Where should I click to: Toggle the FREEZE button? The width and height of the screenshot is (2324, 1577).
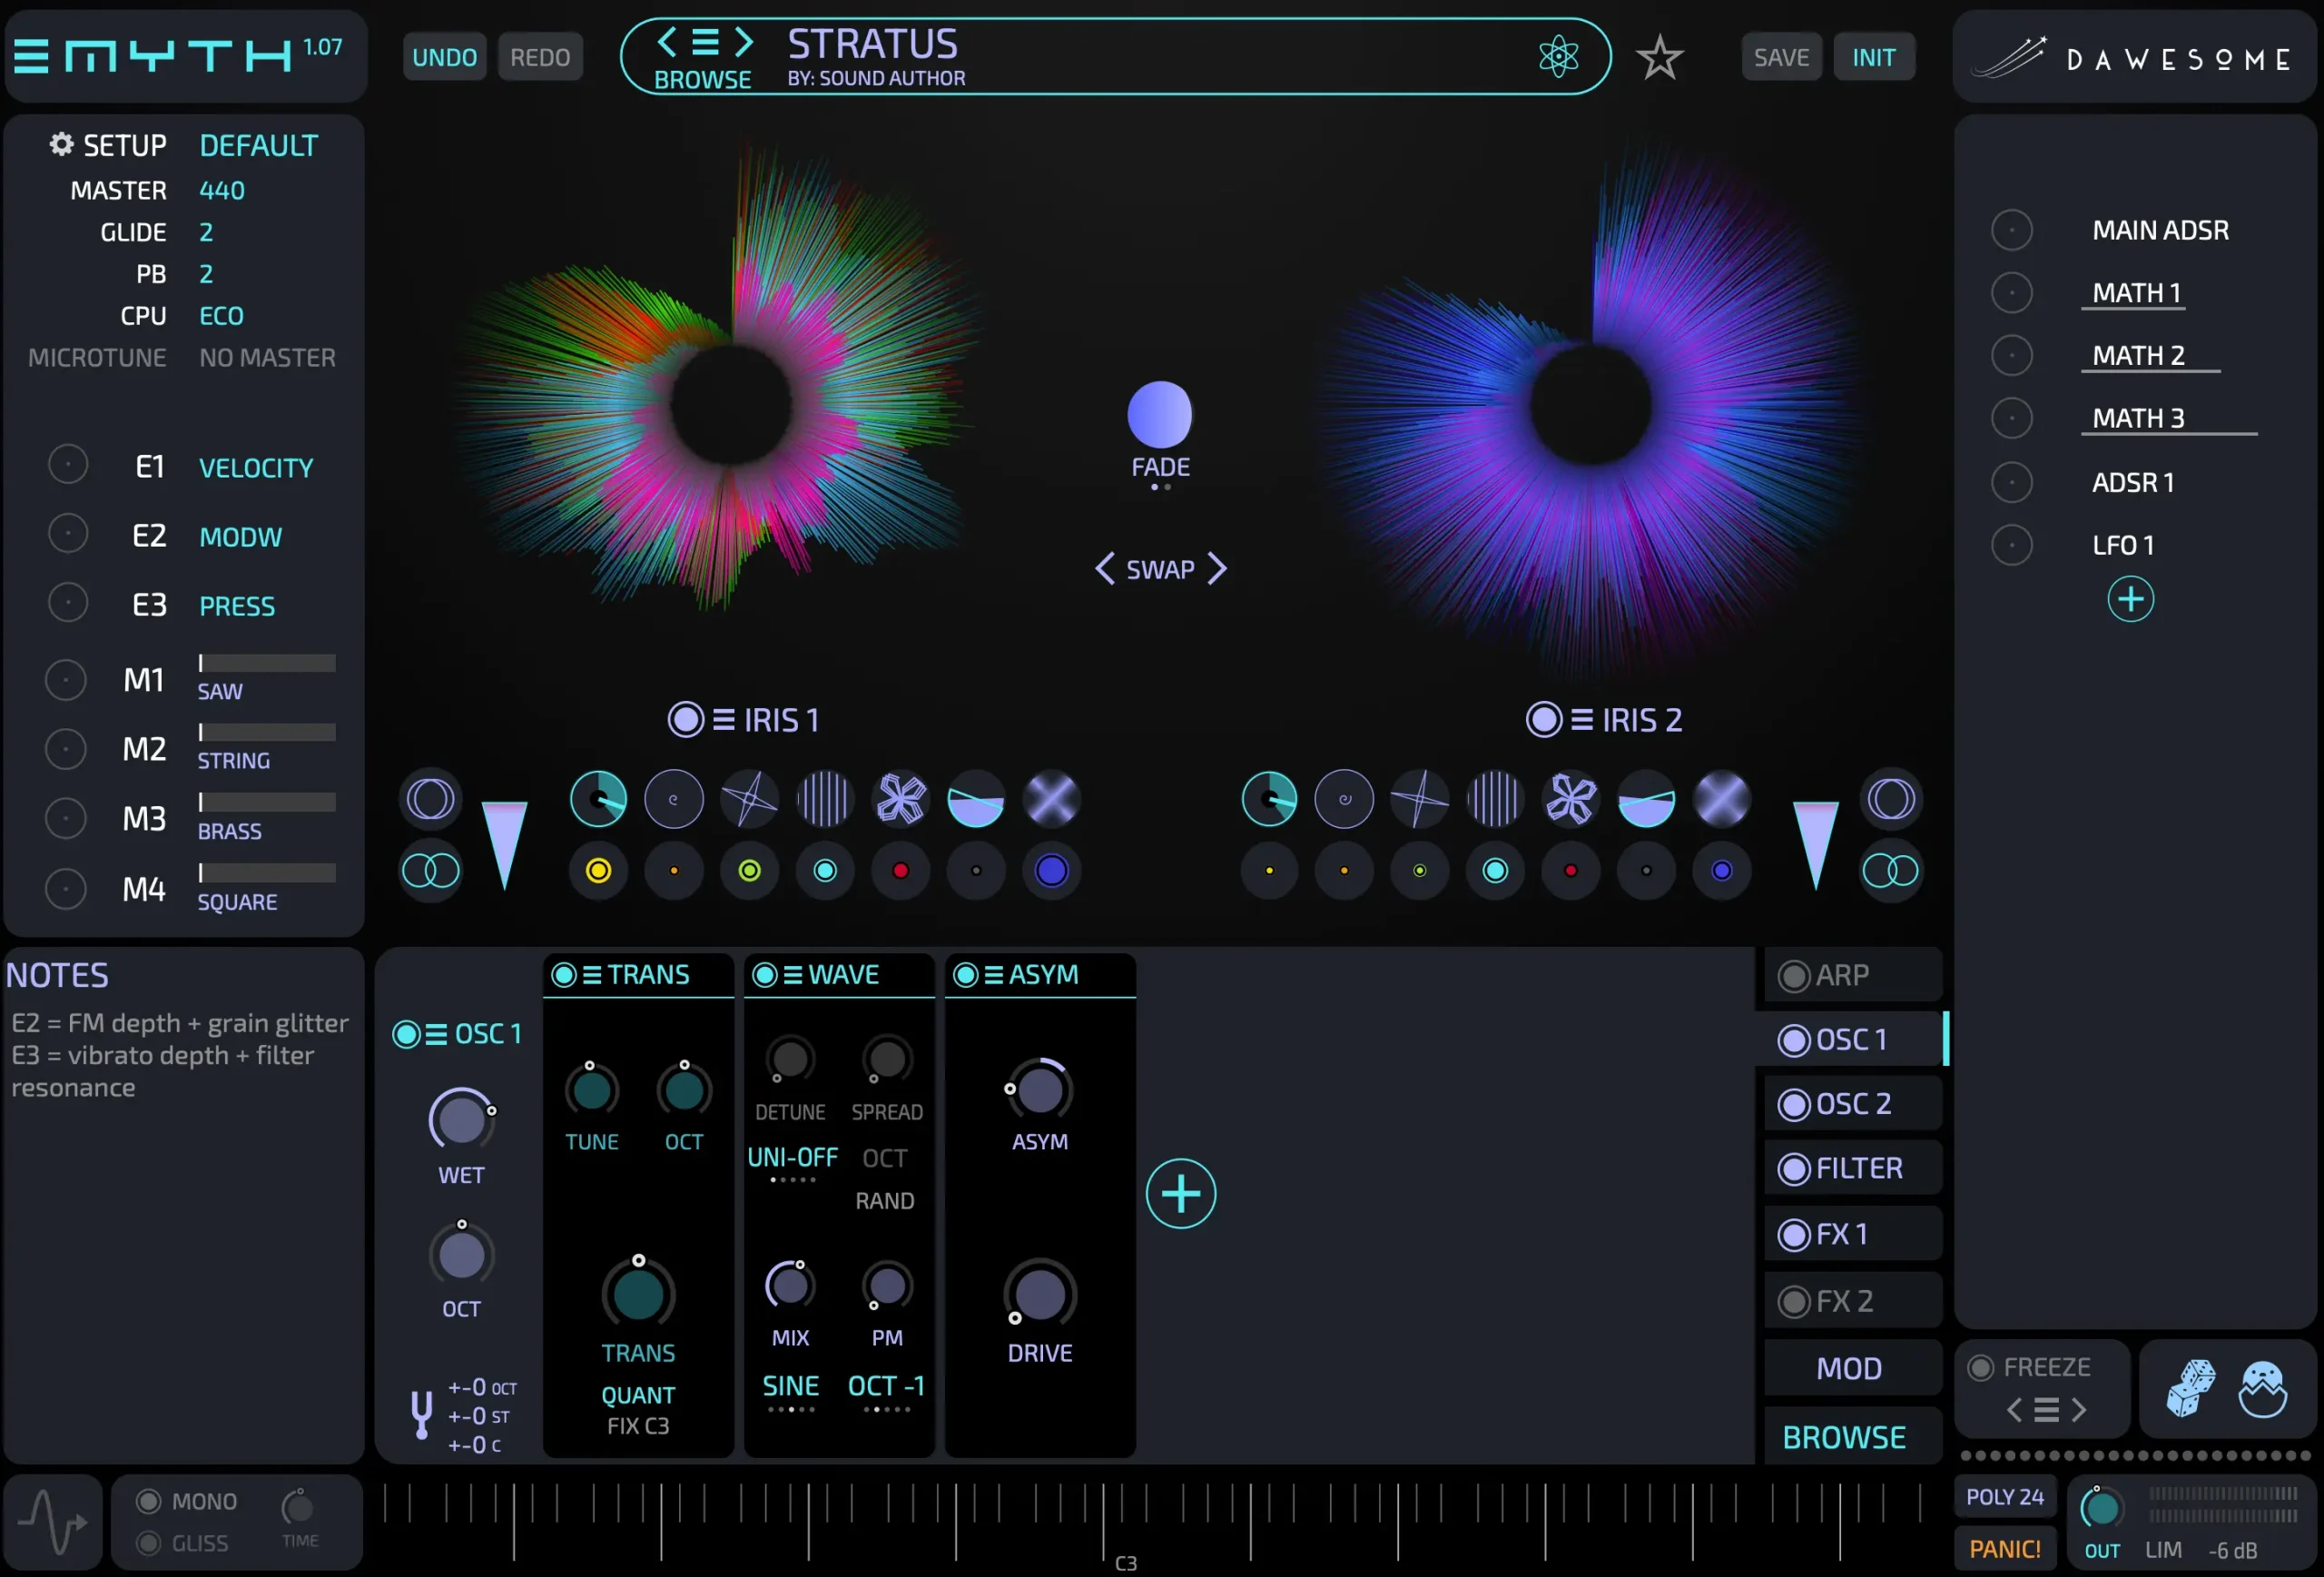click(1980, 1367)
